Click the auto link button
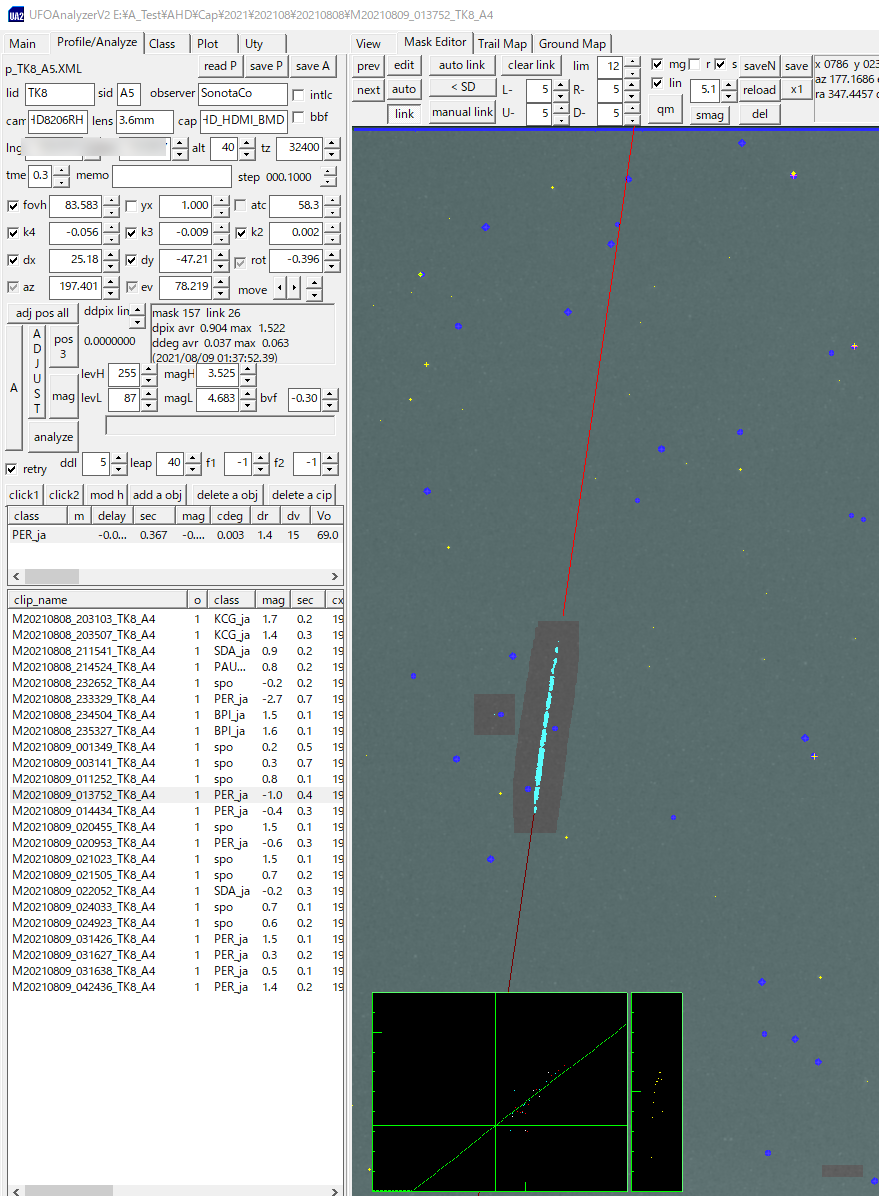 tap(463, 64)
